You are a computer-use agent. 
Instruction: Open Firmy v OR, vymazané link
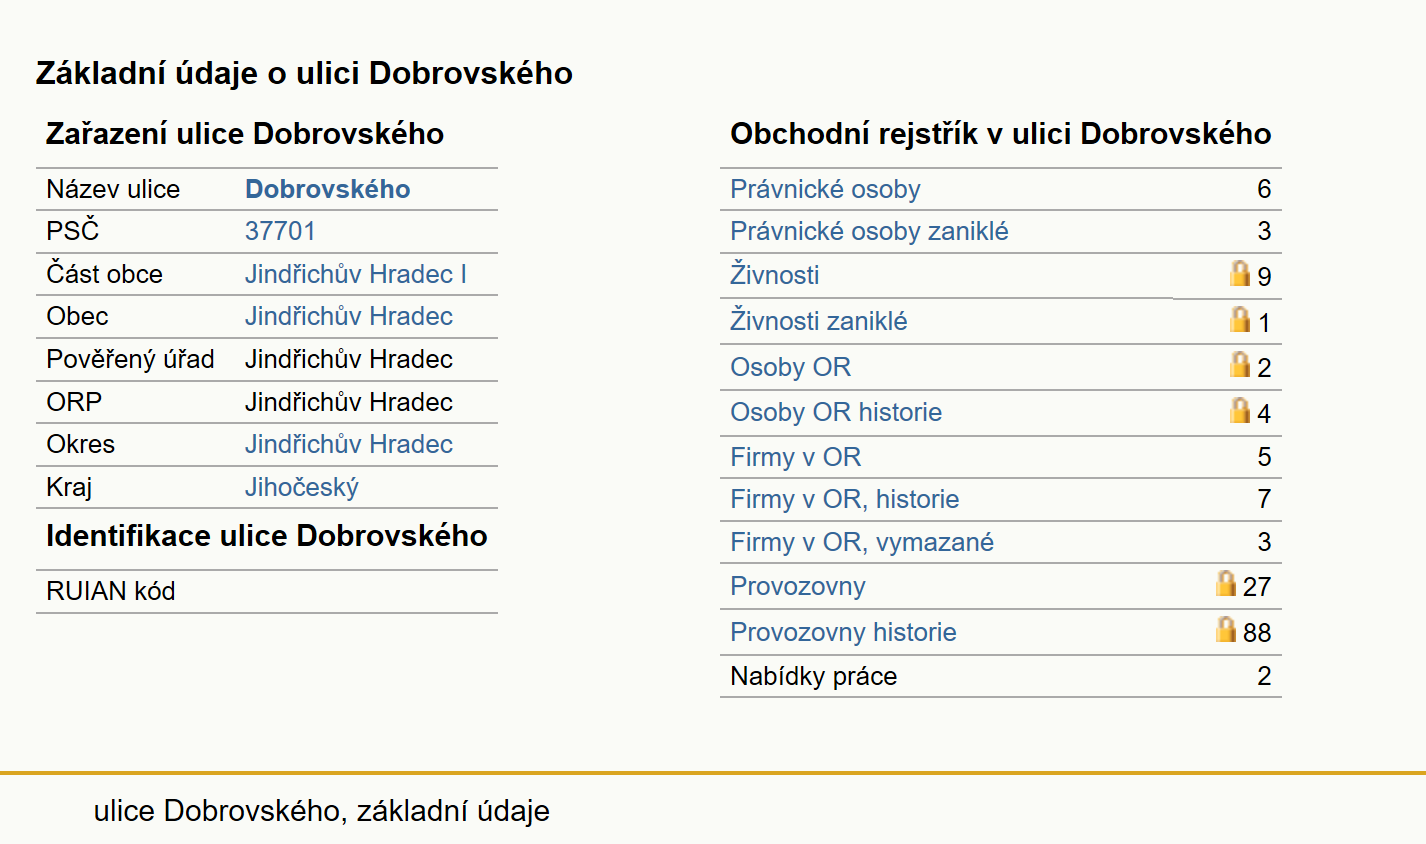point(862,542)
